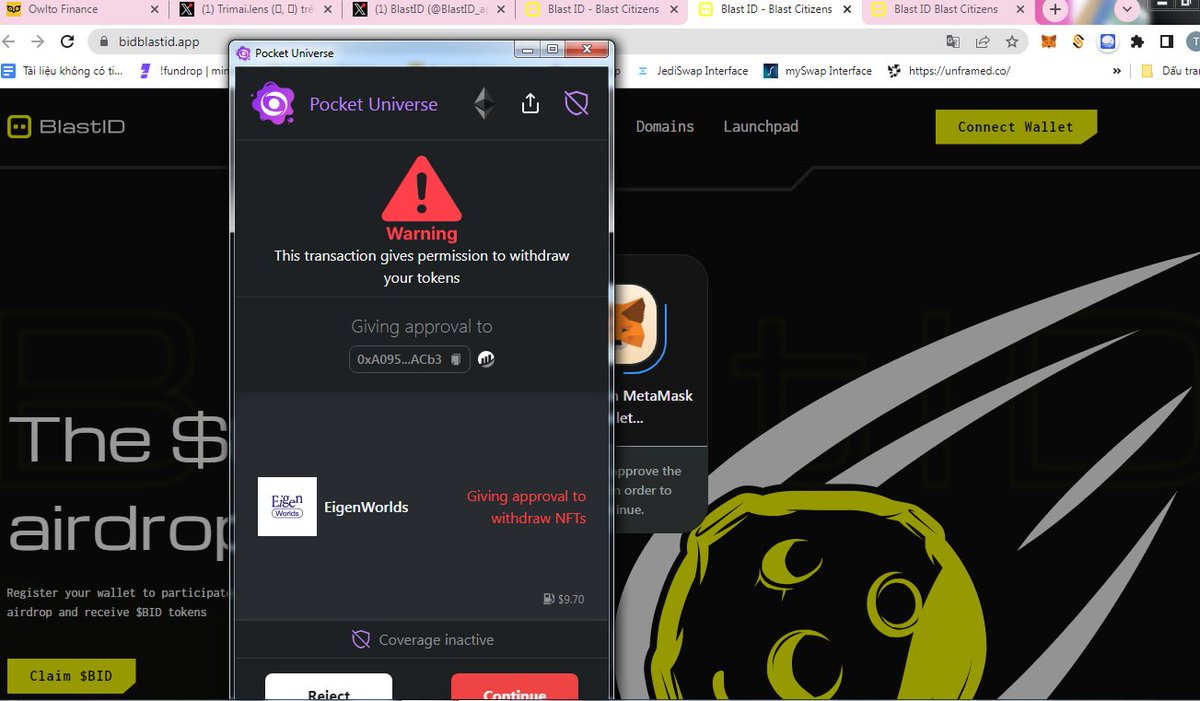Open the Extensions puzzle menu
This screenshot has height=701, width=1200.
click(1137, 42)
